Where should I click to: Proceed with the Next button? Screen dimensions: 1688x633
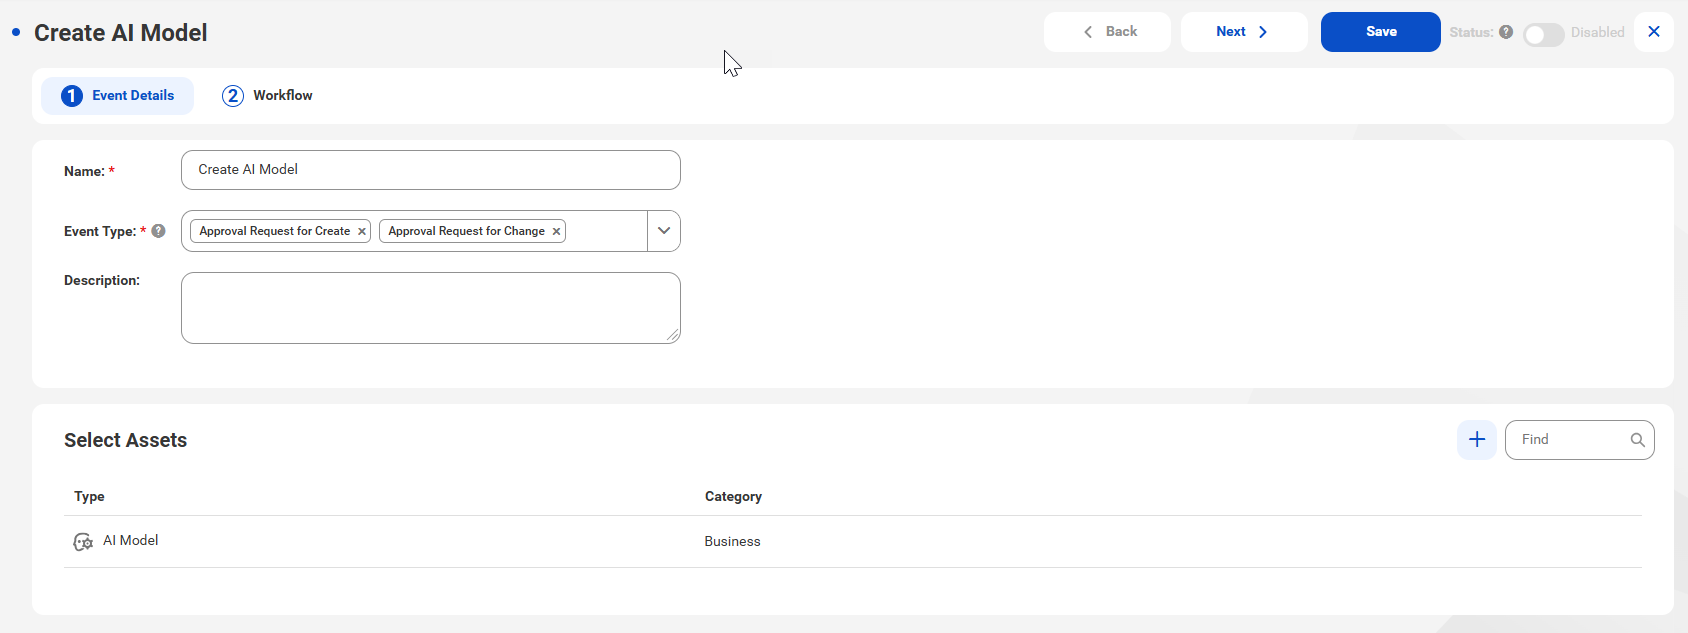pos(1244,32)
